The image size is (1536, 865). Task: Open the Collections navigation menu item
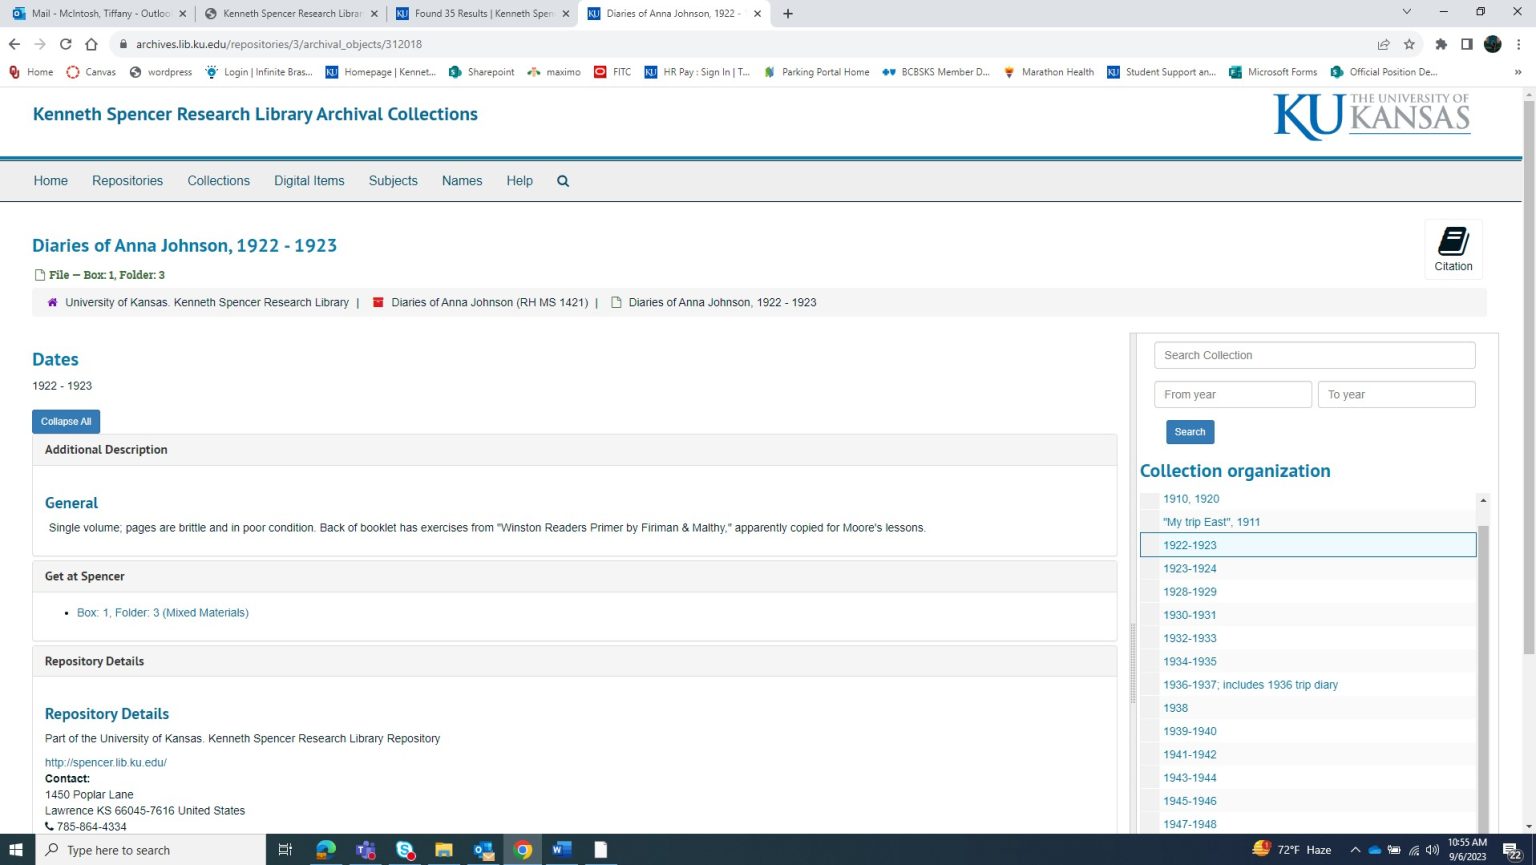218,181
